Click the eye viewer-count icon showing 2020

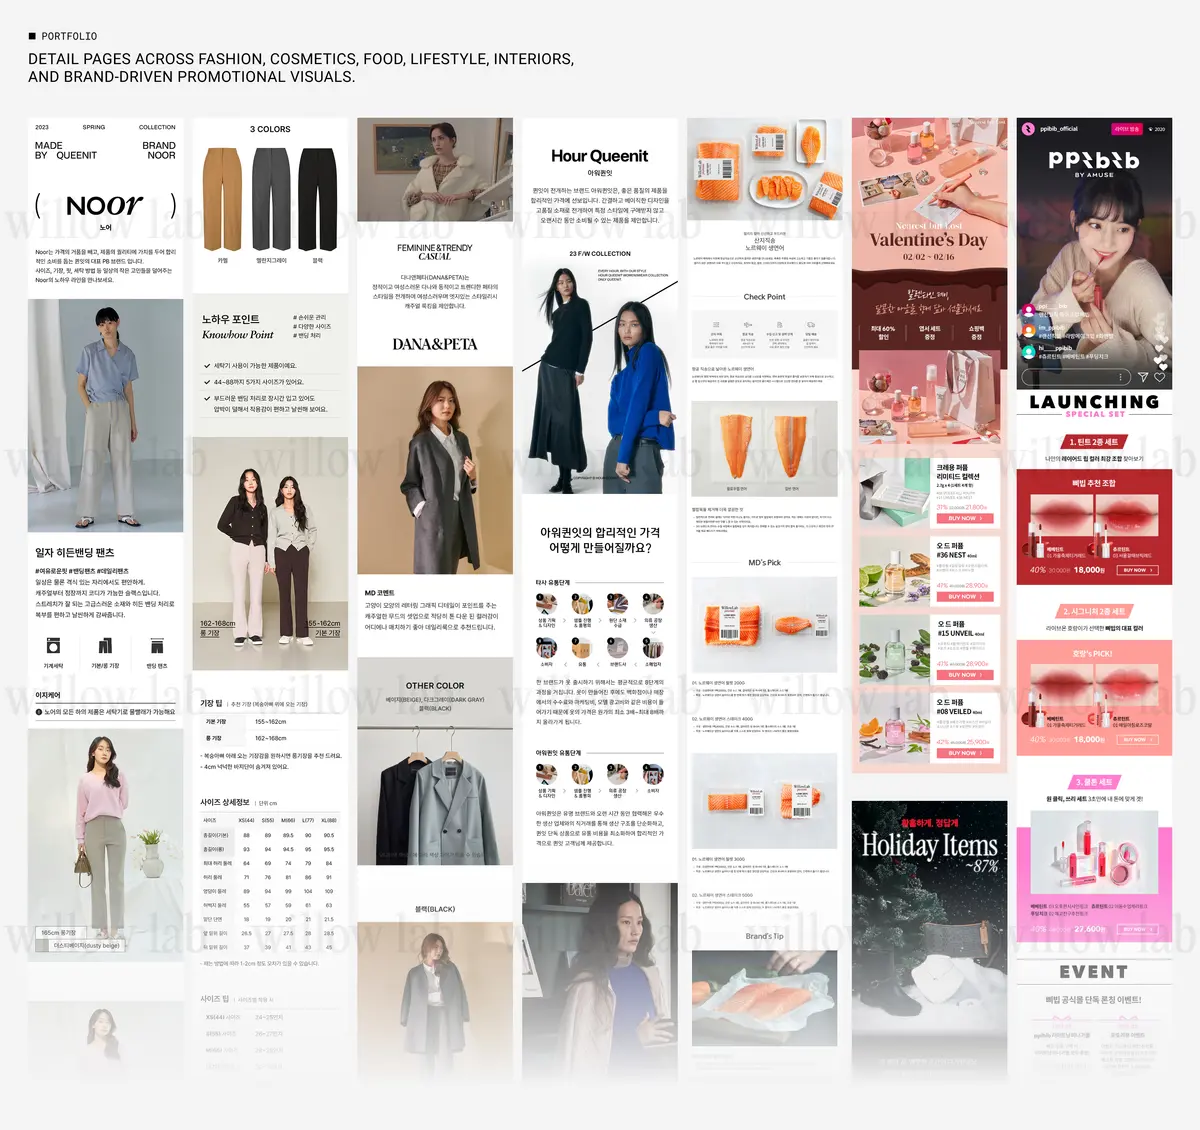(1151, 129)
